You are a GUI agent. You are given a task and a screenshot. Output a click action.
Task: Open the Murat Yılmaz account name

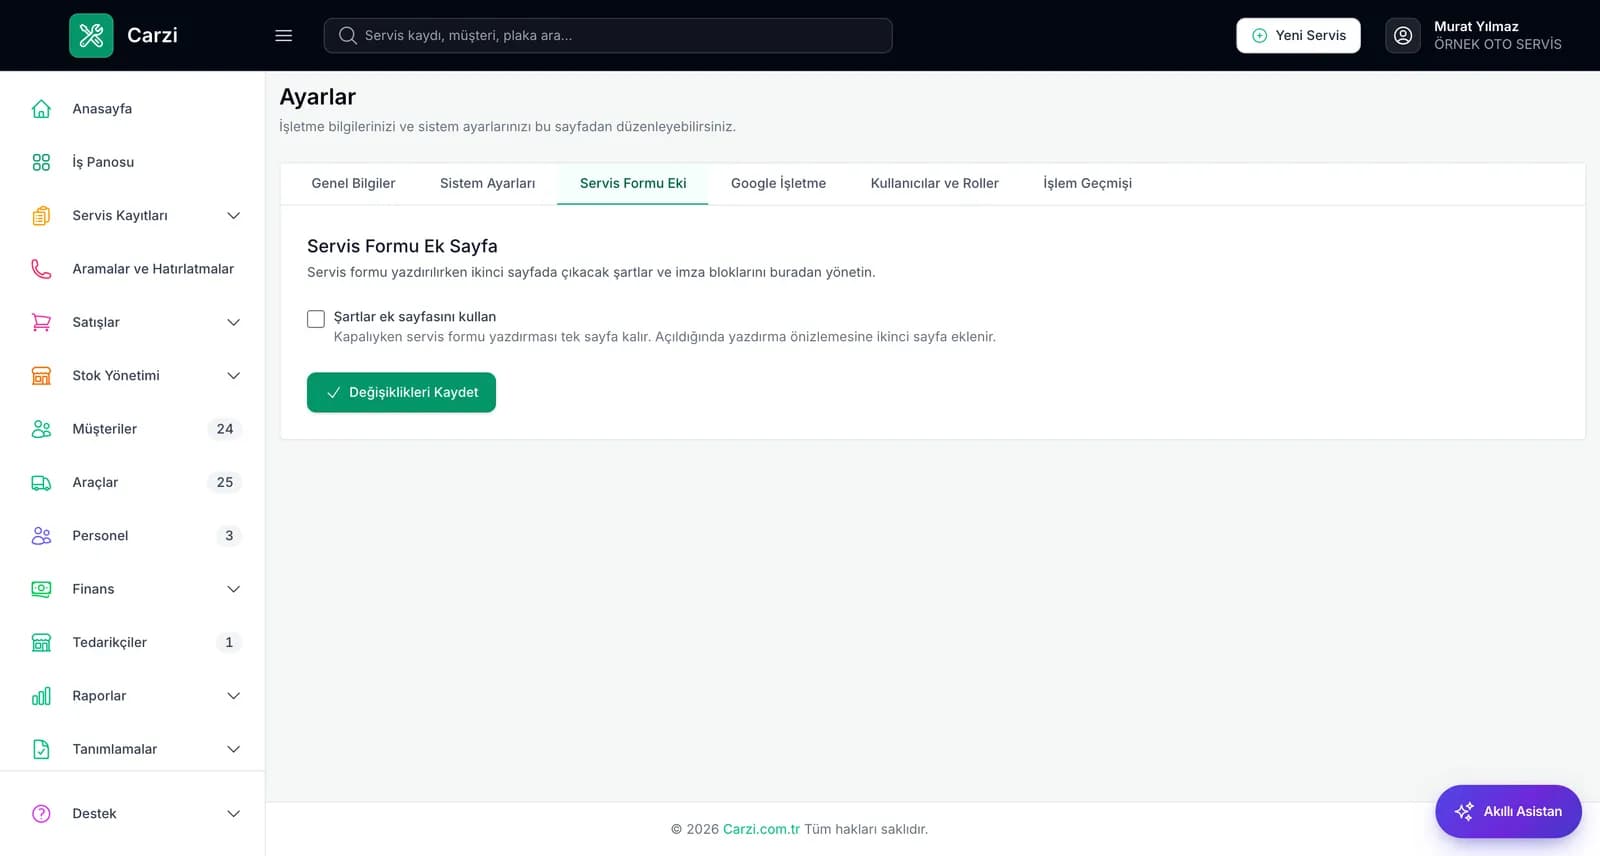click(1476, 27)
